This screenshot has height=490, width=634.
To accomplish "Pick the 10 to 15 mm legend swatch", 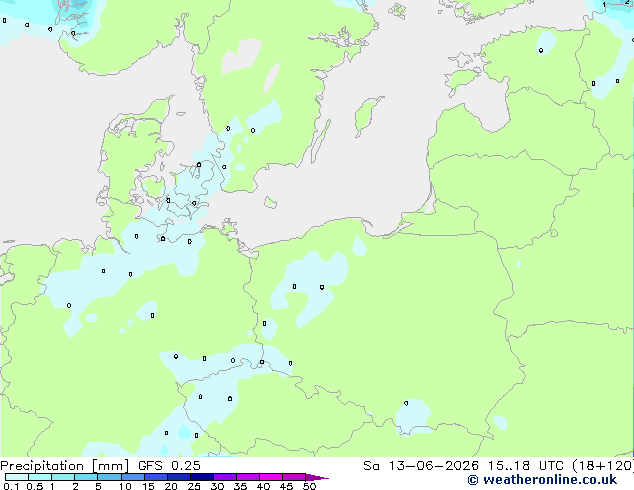I will [133, 477].
